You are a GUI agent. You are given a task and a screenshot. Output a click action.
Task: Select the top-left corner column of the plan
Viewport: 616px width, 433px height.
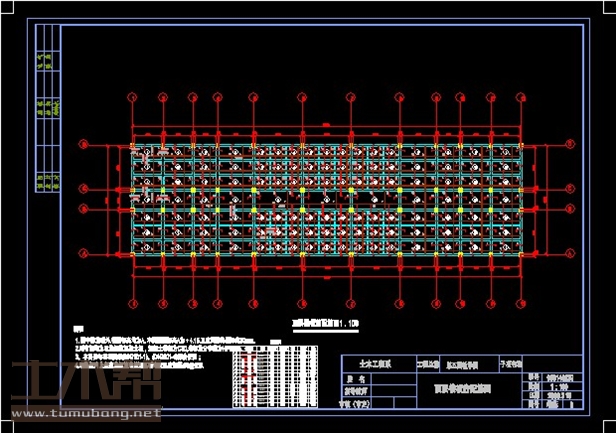pos(132,146)
